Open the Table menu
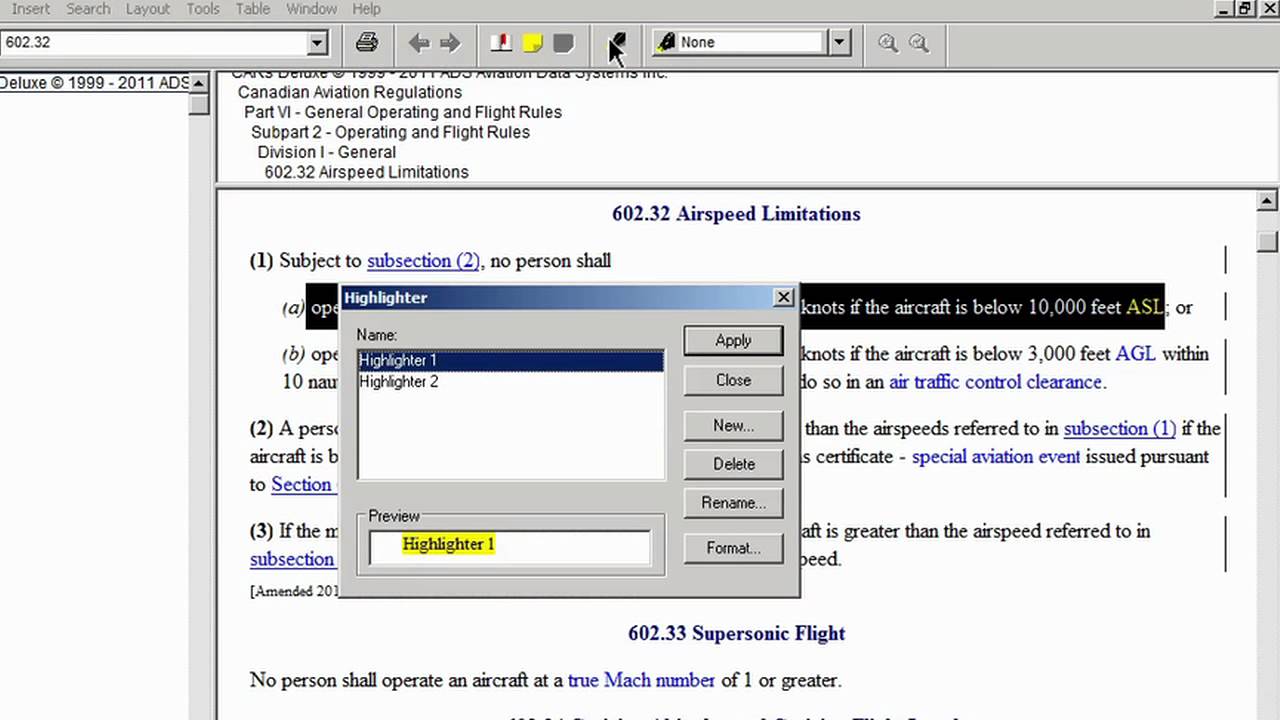This screenshot has width=1280, height=720. tap(253, 9)
